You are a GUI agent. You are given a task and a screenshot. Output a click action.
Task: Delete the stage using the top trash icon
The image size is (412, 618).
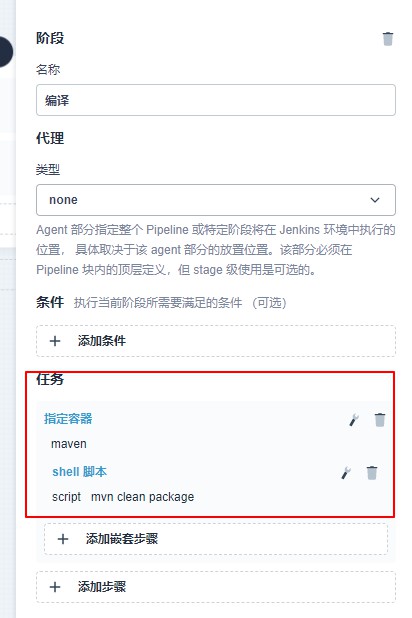tap(388, 39)
